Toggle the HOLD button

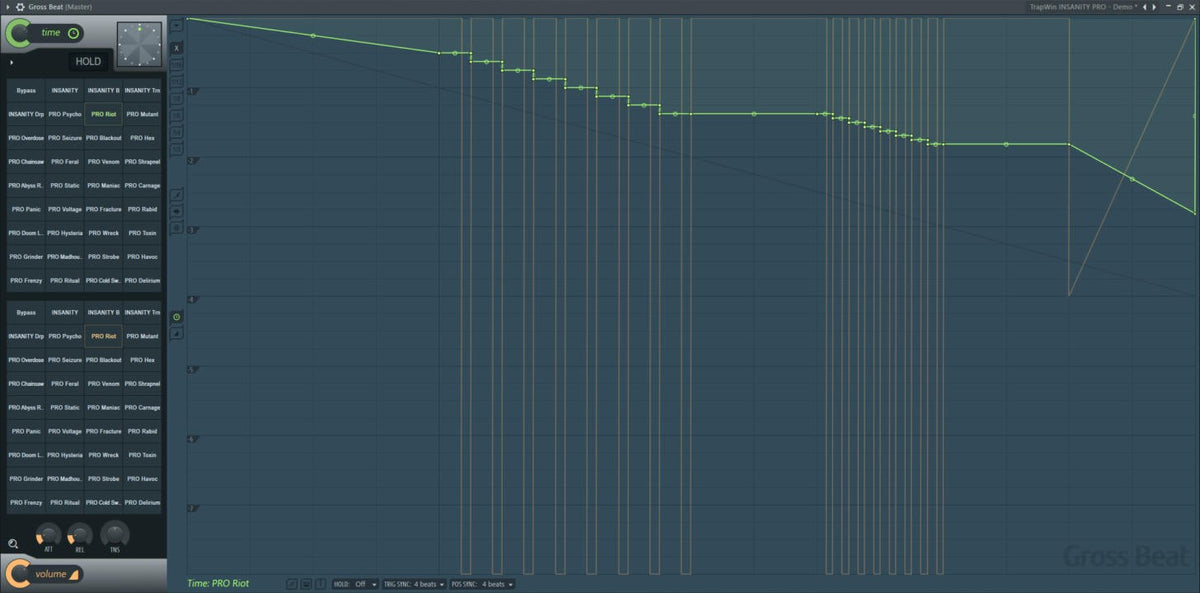[88, 61]
